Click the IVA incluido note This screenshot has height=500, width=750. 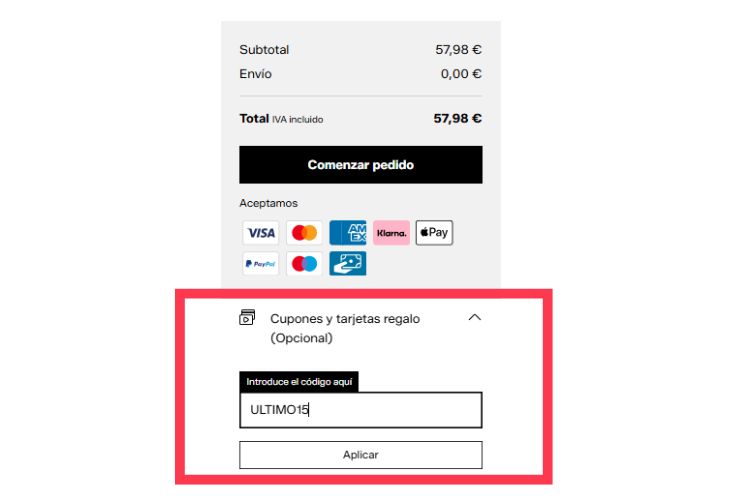pyautogui.click(x=298, y=120)
